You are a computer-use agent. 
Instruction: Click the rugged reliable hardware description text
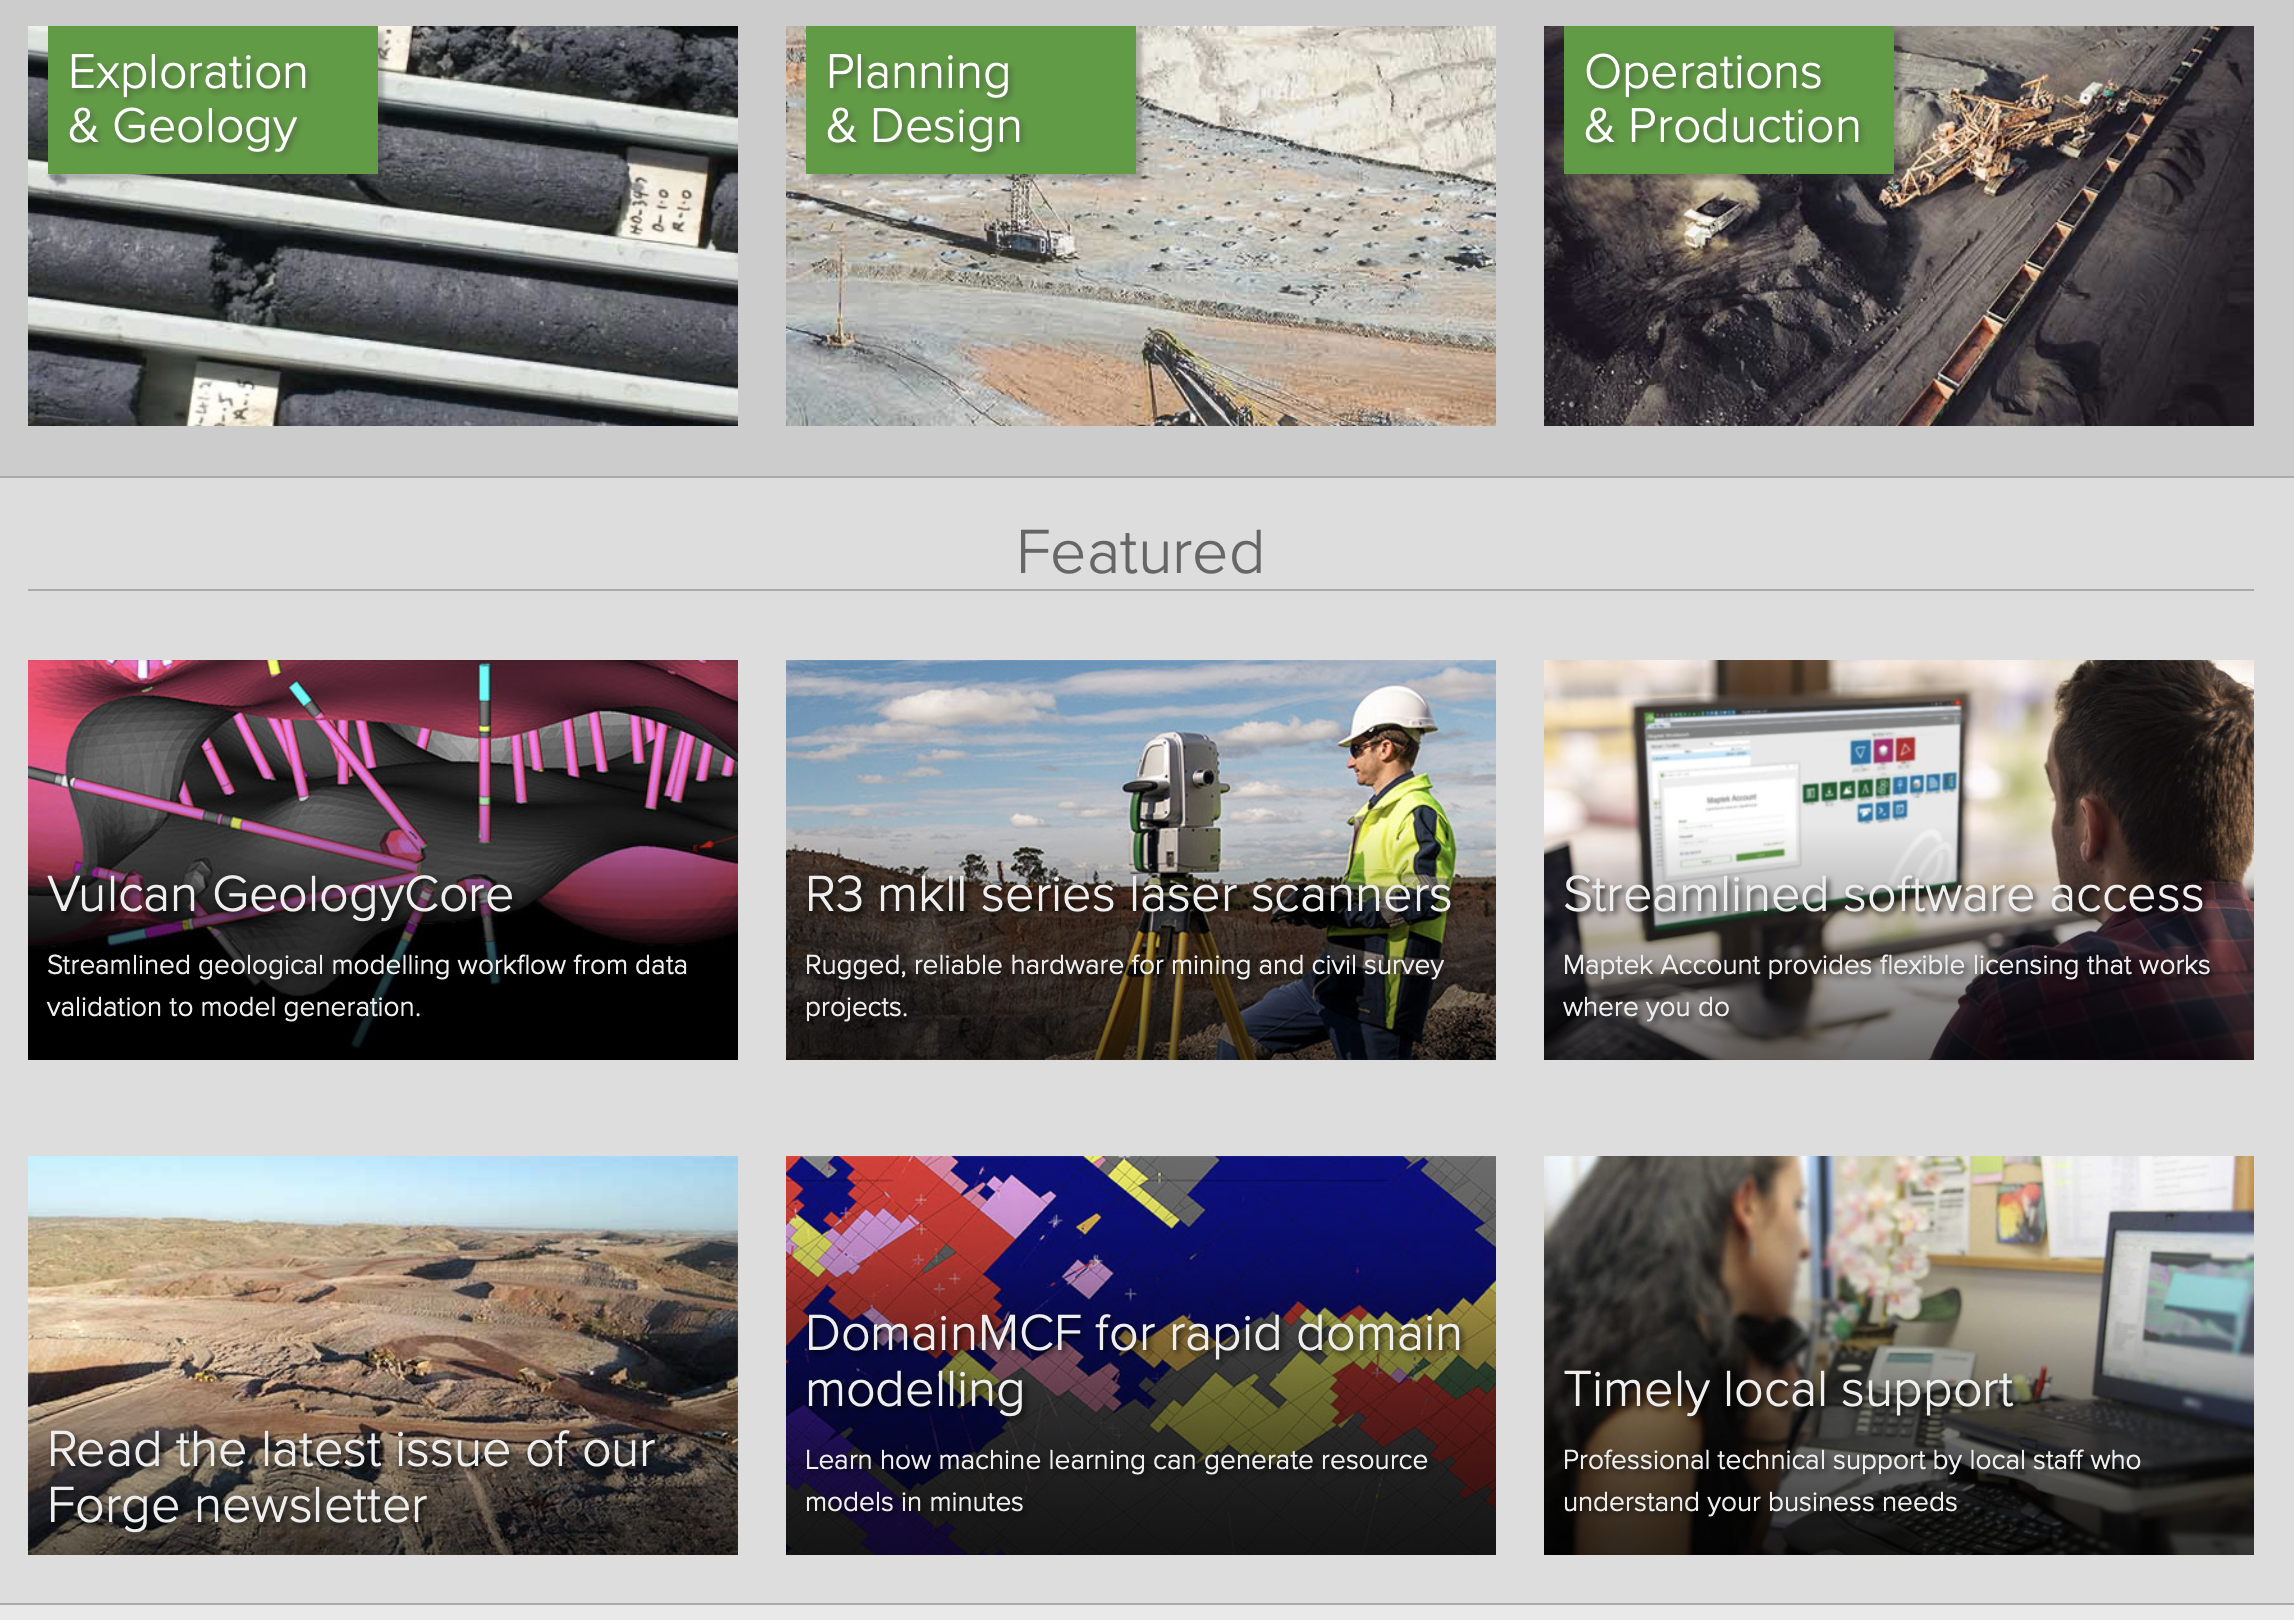(1124, 986)
